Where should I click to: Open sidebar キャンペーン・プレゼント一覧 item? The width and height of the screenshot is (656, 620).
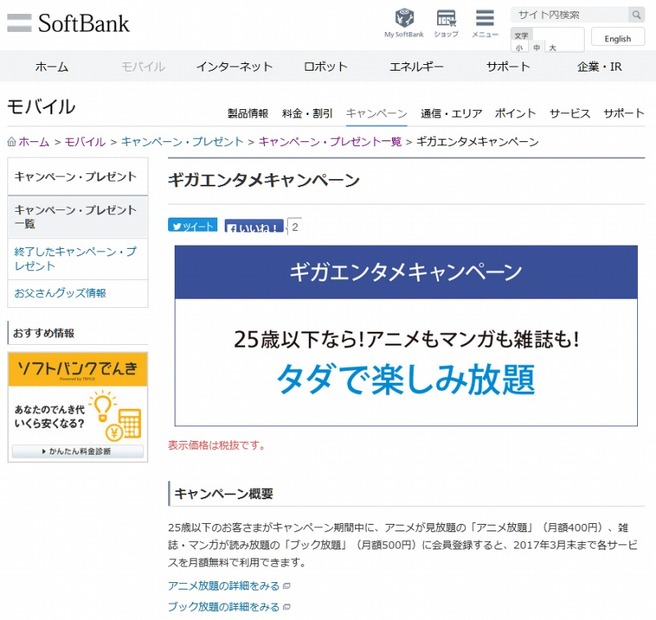click(78, 217)
